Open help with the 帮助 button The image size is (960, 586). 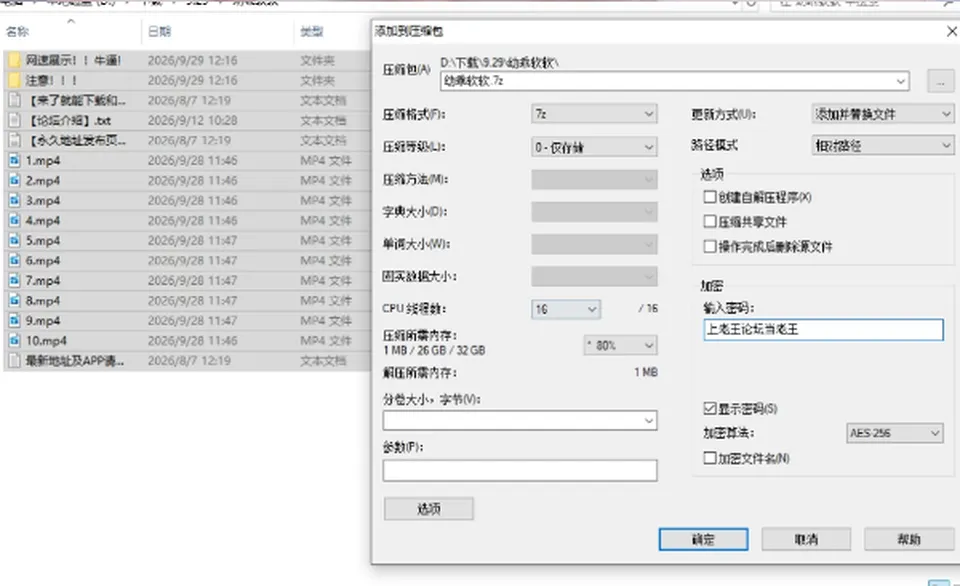click(x=909, y=539)
